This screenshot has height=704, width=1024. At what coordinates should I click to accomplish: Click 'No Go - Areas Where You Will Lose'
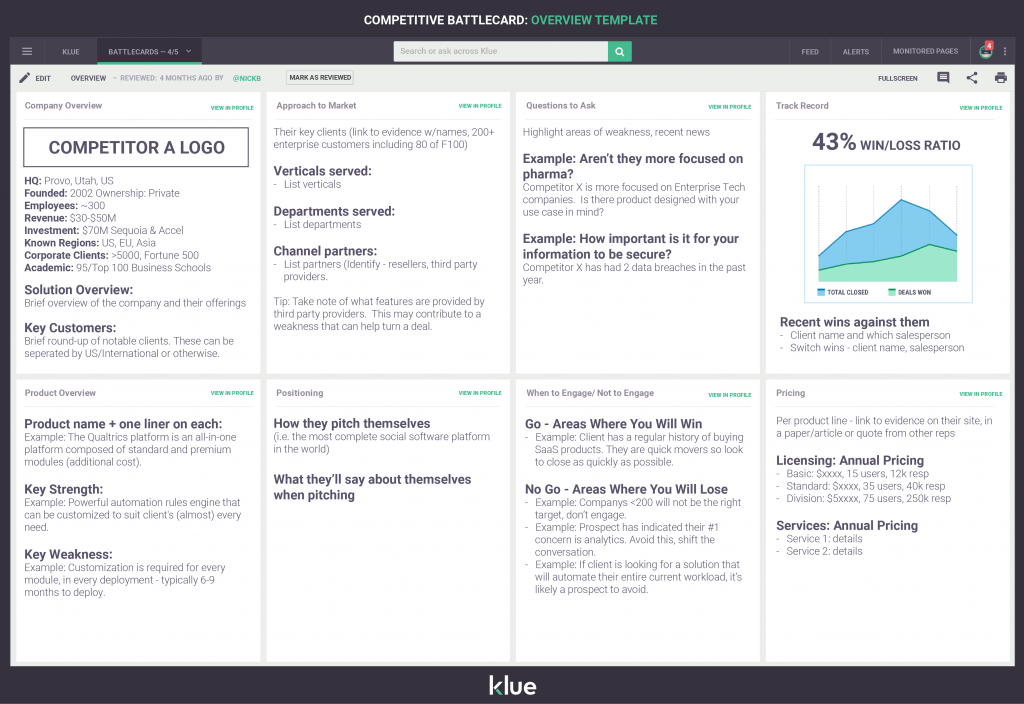[x=626, y=489]
